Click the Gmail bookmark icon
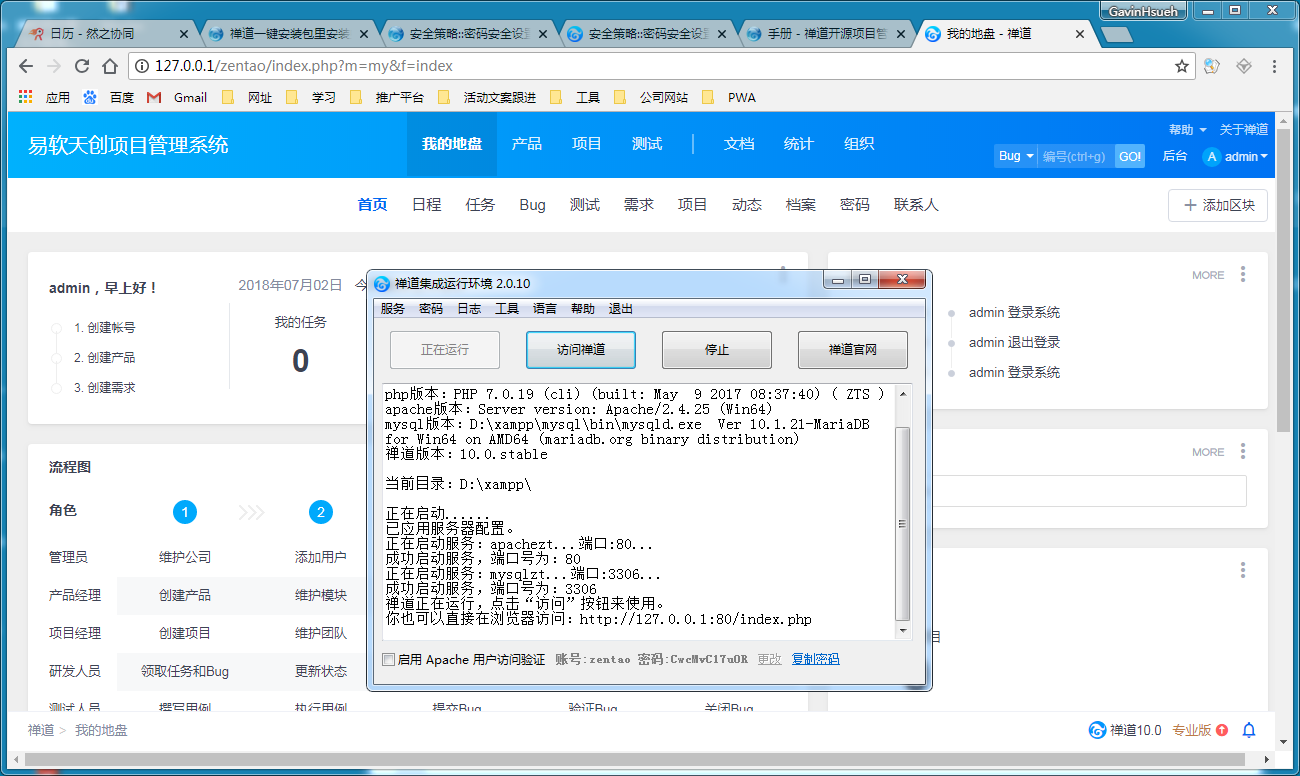This screenshot has width=1300, height=776. coord(154,97)
